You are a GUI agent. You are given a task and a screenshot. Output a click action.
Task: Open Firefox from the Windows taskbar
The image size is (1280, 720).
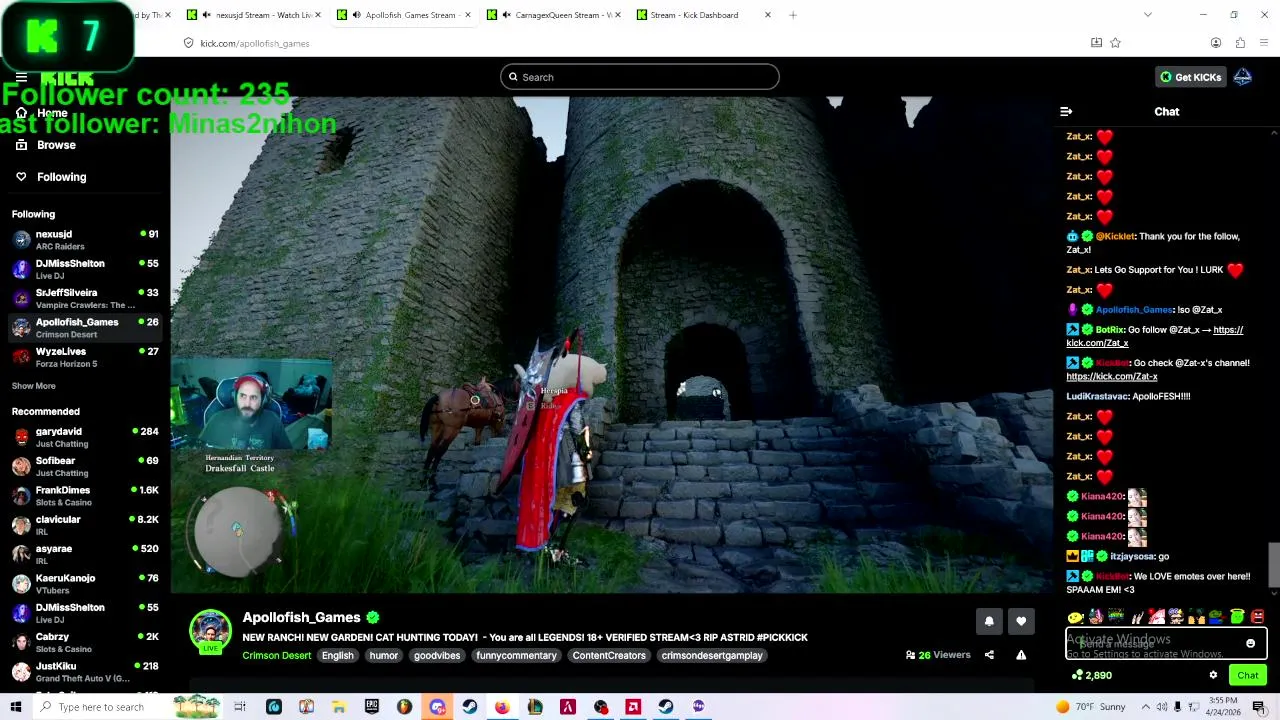(502, 707)
